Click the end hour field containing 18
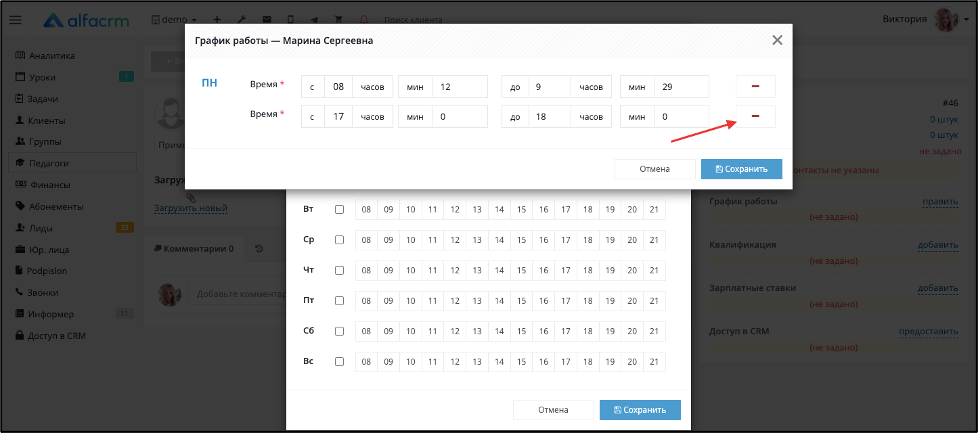The image size is (979, 433). pos(549,117)
